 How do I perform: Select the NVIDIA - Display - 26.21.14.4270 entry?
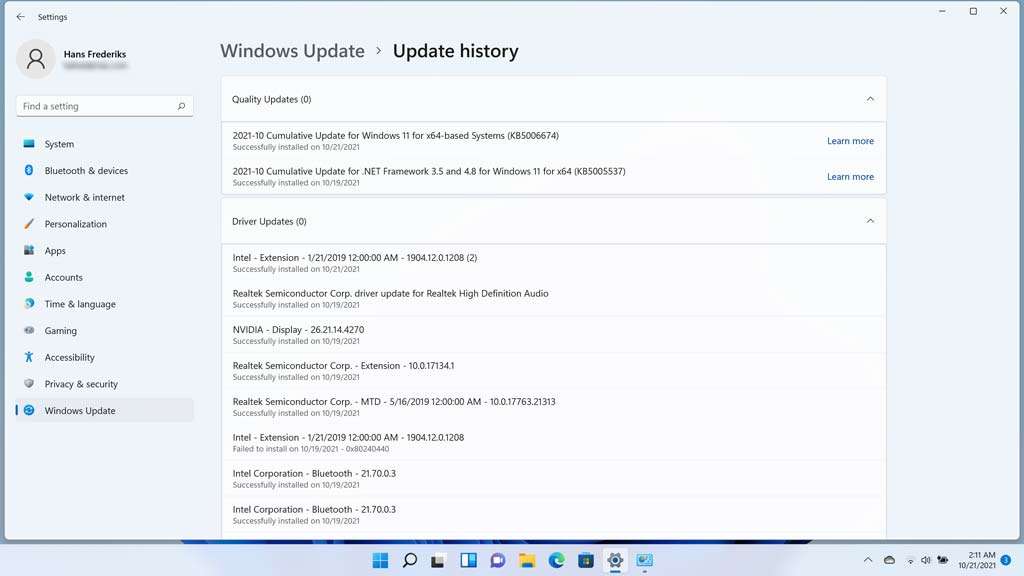pyautogui.click(x=553, y=334)
